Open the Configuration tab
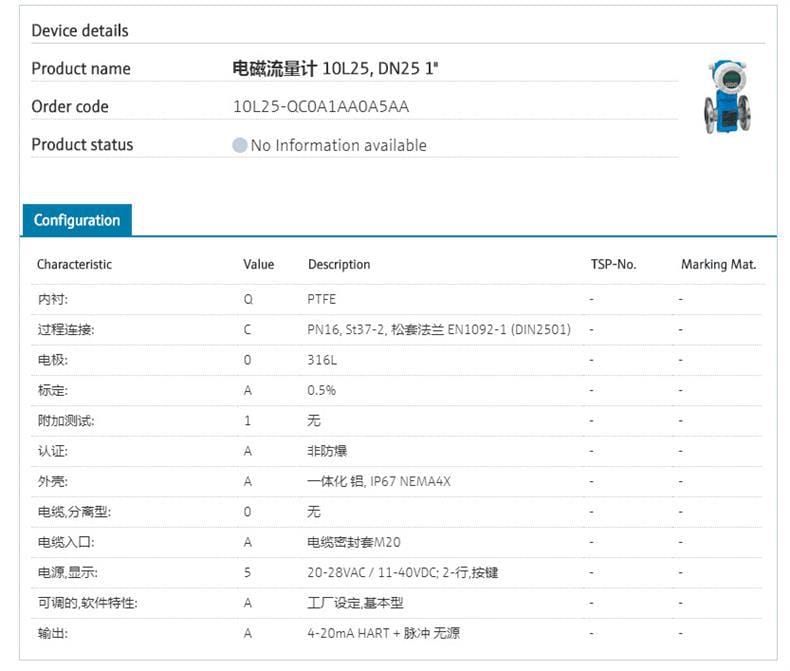The image size is (790, 671). tap(76, 220)
